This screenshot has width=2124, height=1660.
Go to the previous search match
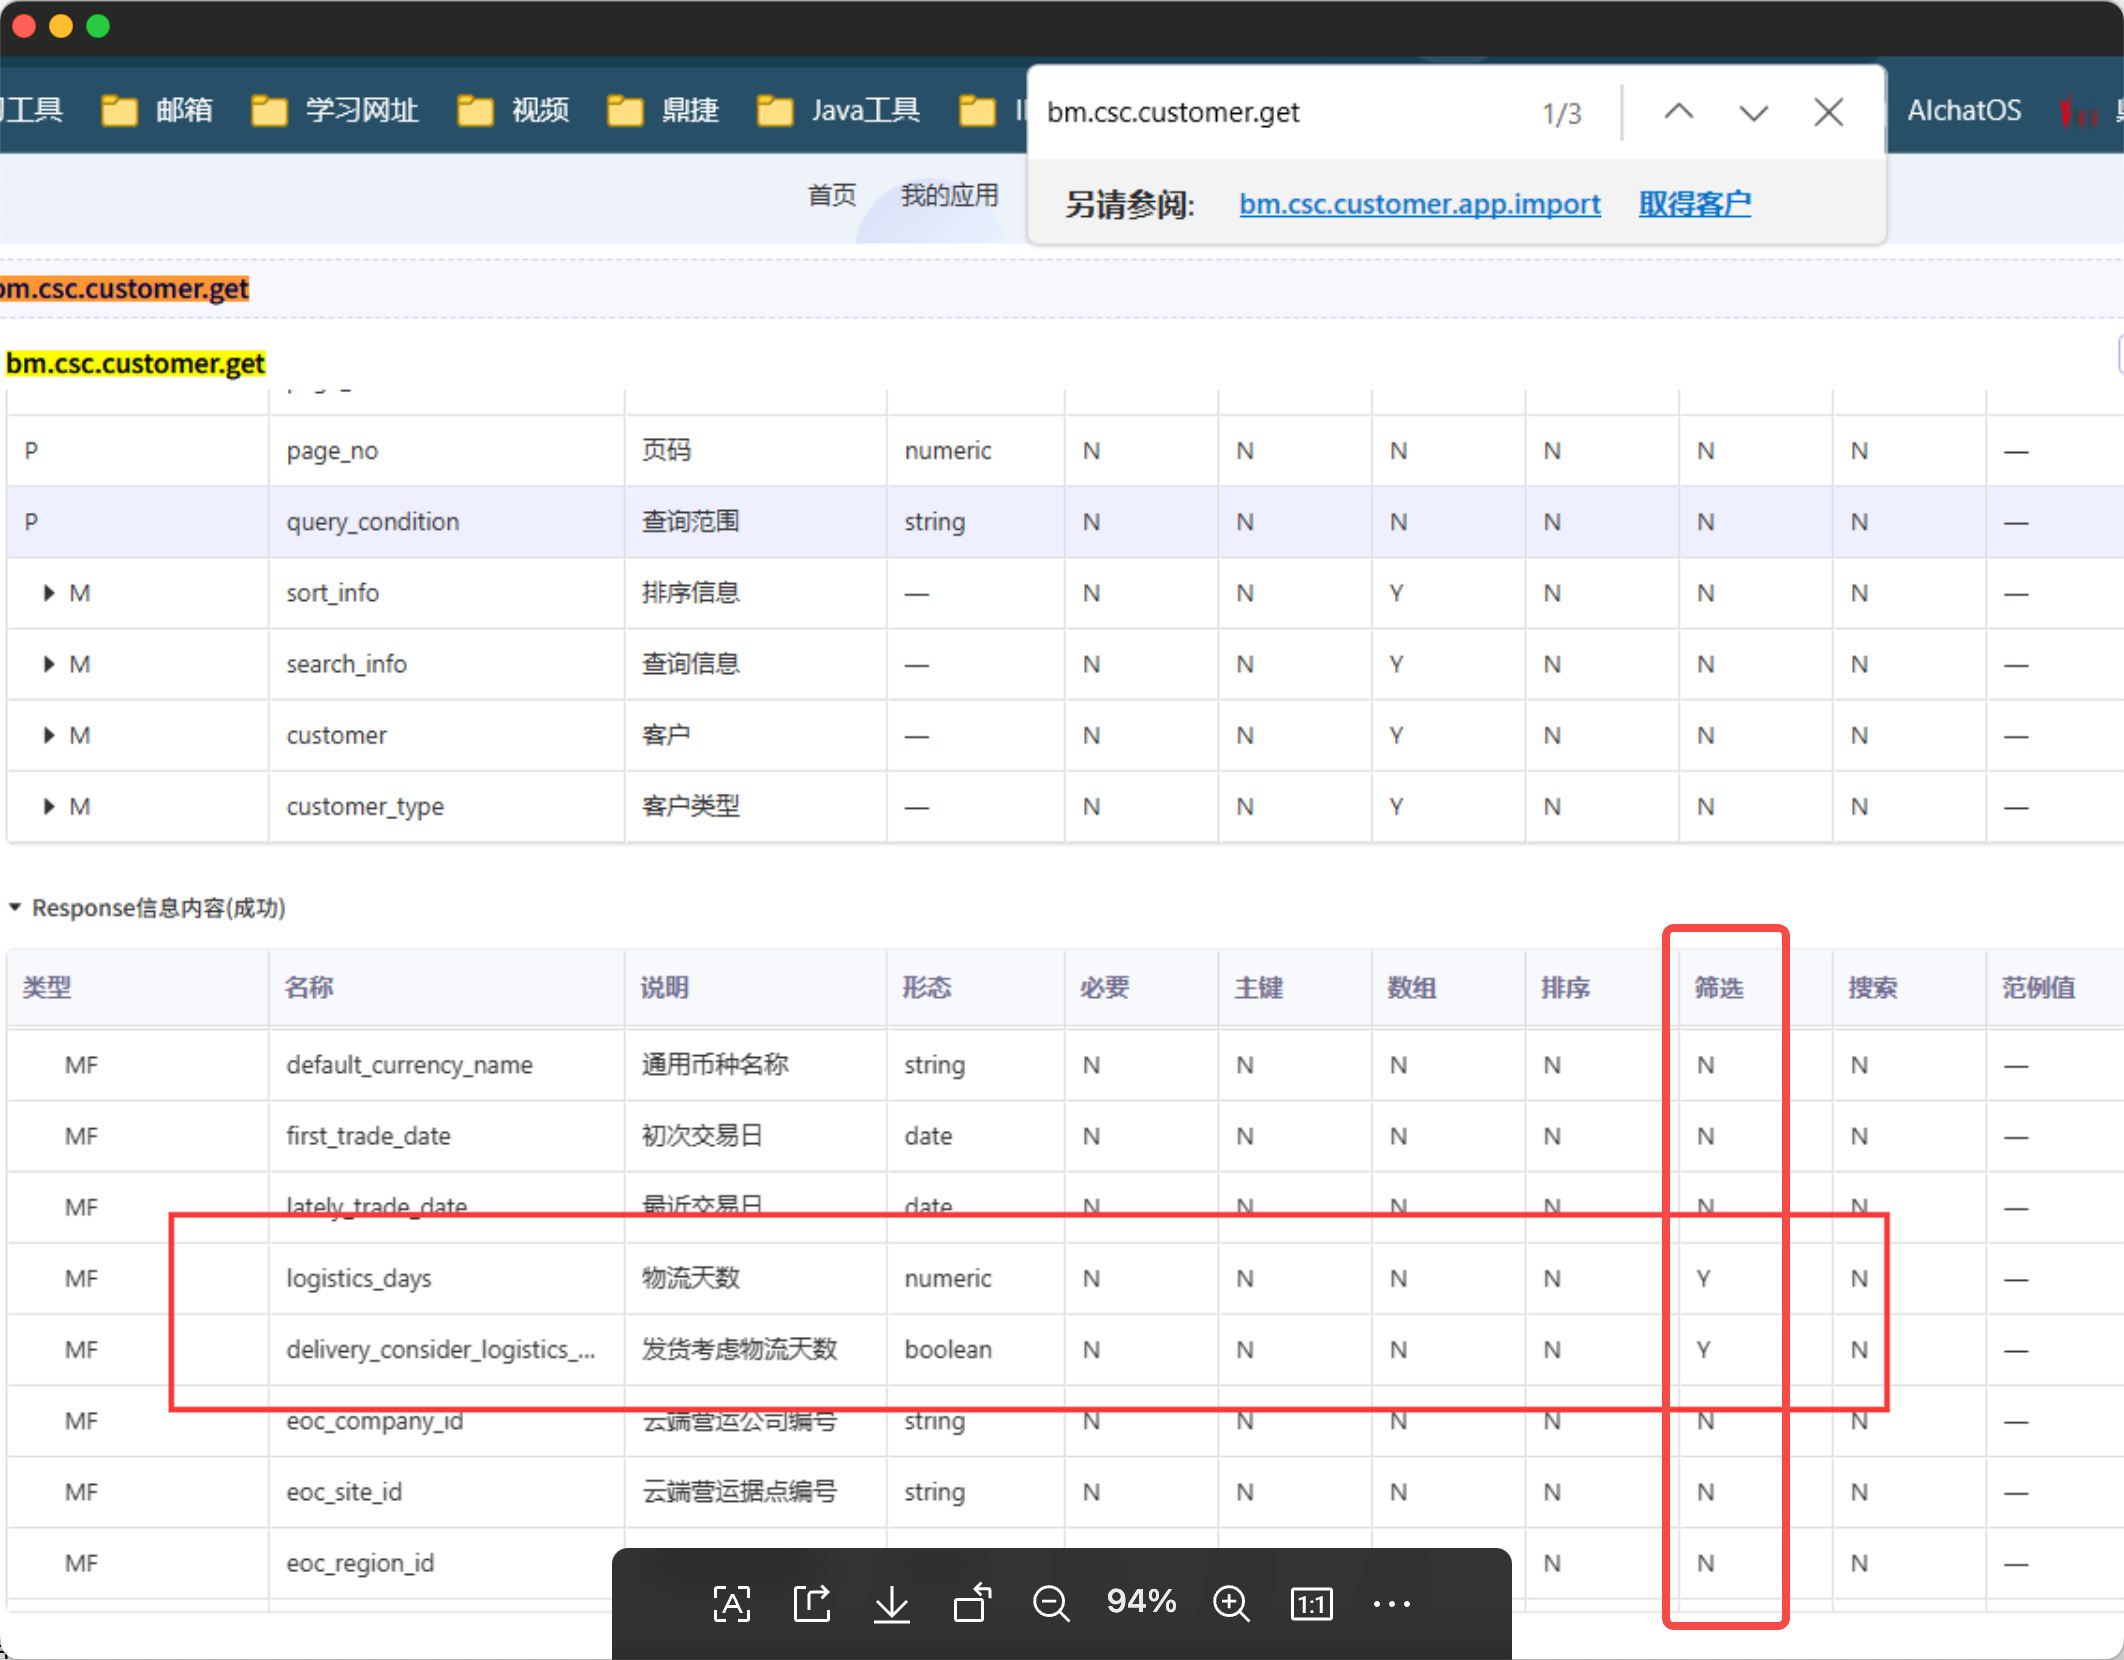click(1679, 112)
